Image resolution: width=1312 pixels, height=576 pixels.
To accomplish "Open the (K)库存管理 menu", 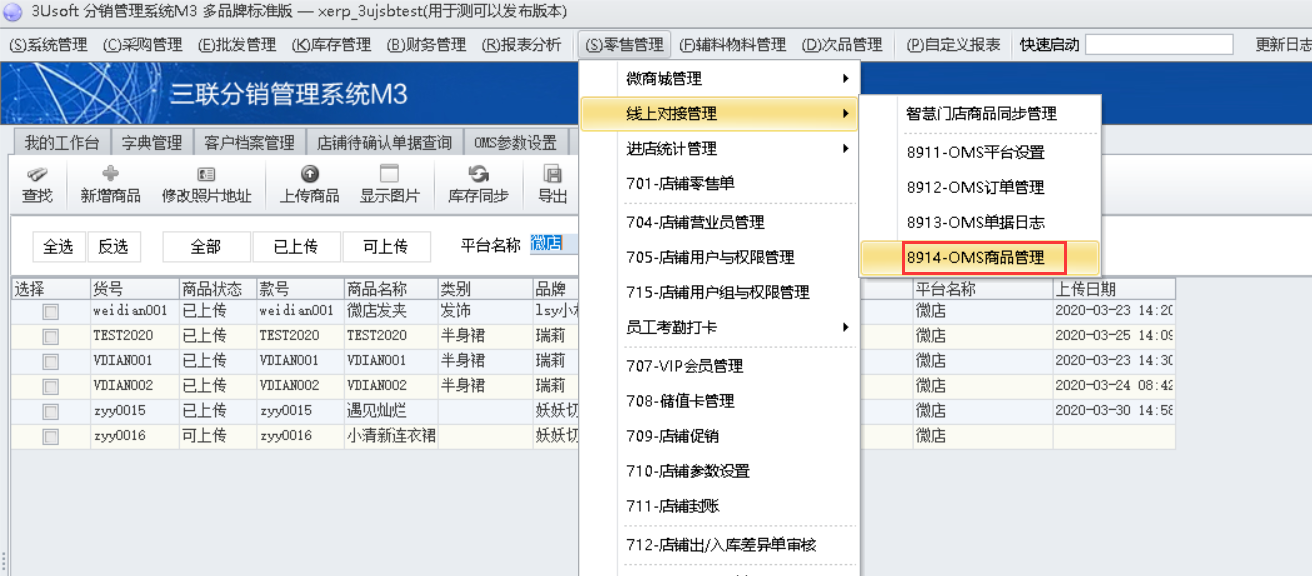I will (331, 45).
